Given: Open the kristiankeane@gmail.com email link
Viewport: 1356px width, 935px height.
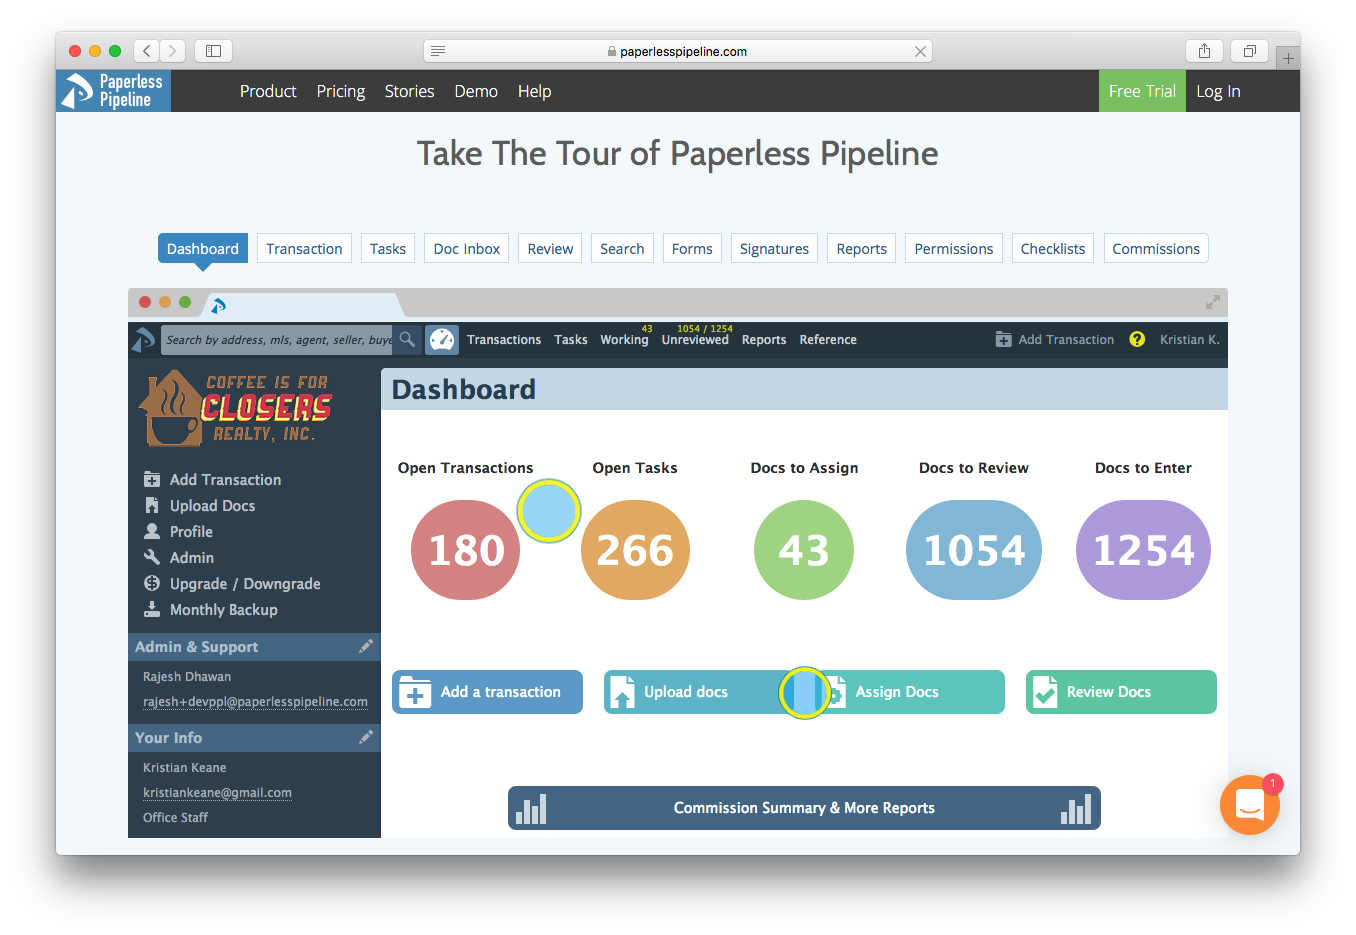Looking at the screenshot, I should coord(217,793).
